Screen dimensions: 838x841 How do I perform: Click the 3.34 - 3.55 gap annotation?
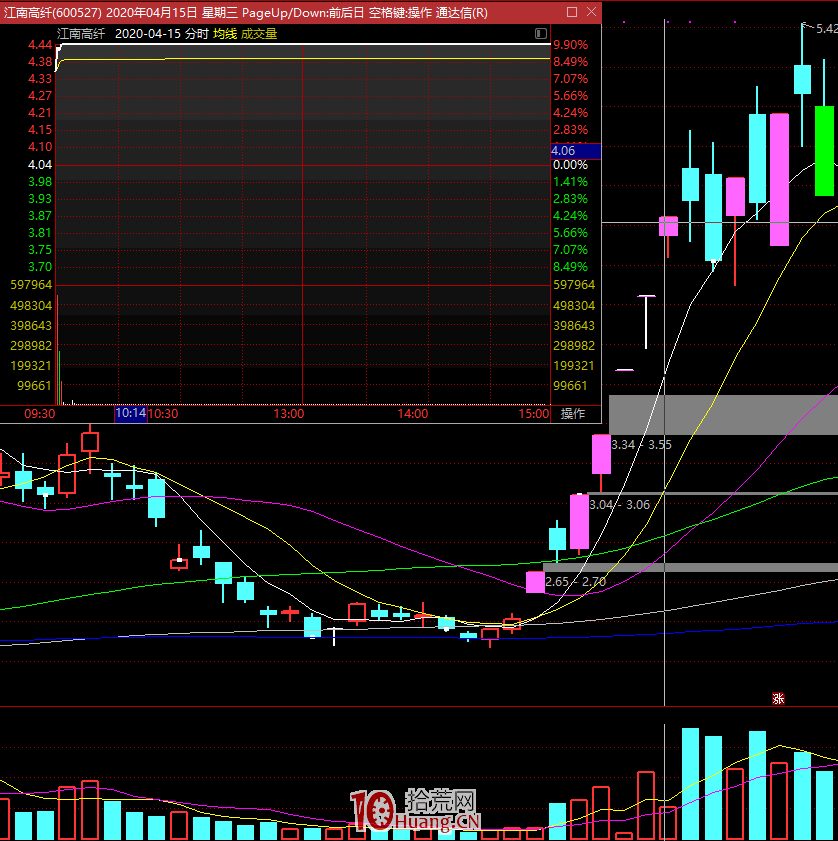pyautogui.click(x=641, y=445)
